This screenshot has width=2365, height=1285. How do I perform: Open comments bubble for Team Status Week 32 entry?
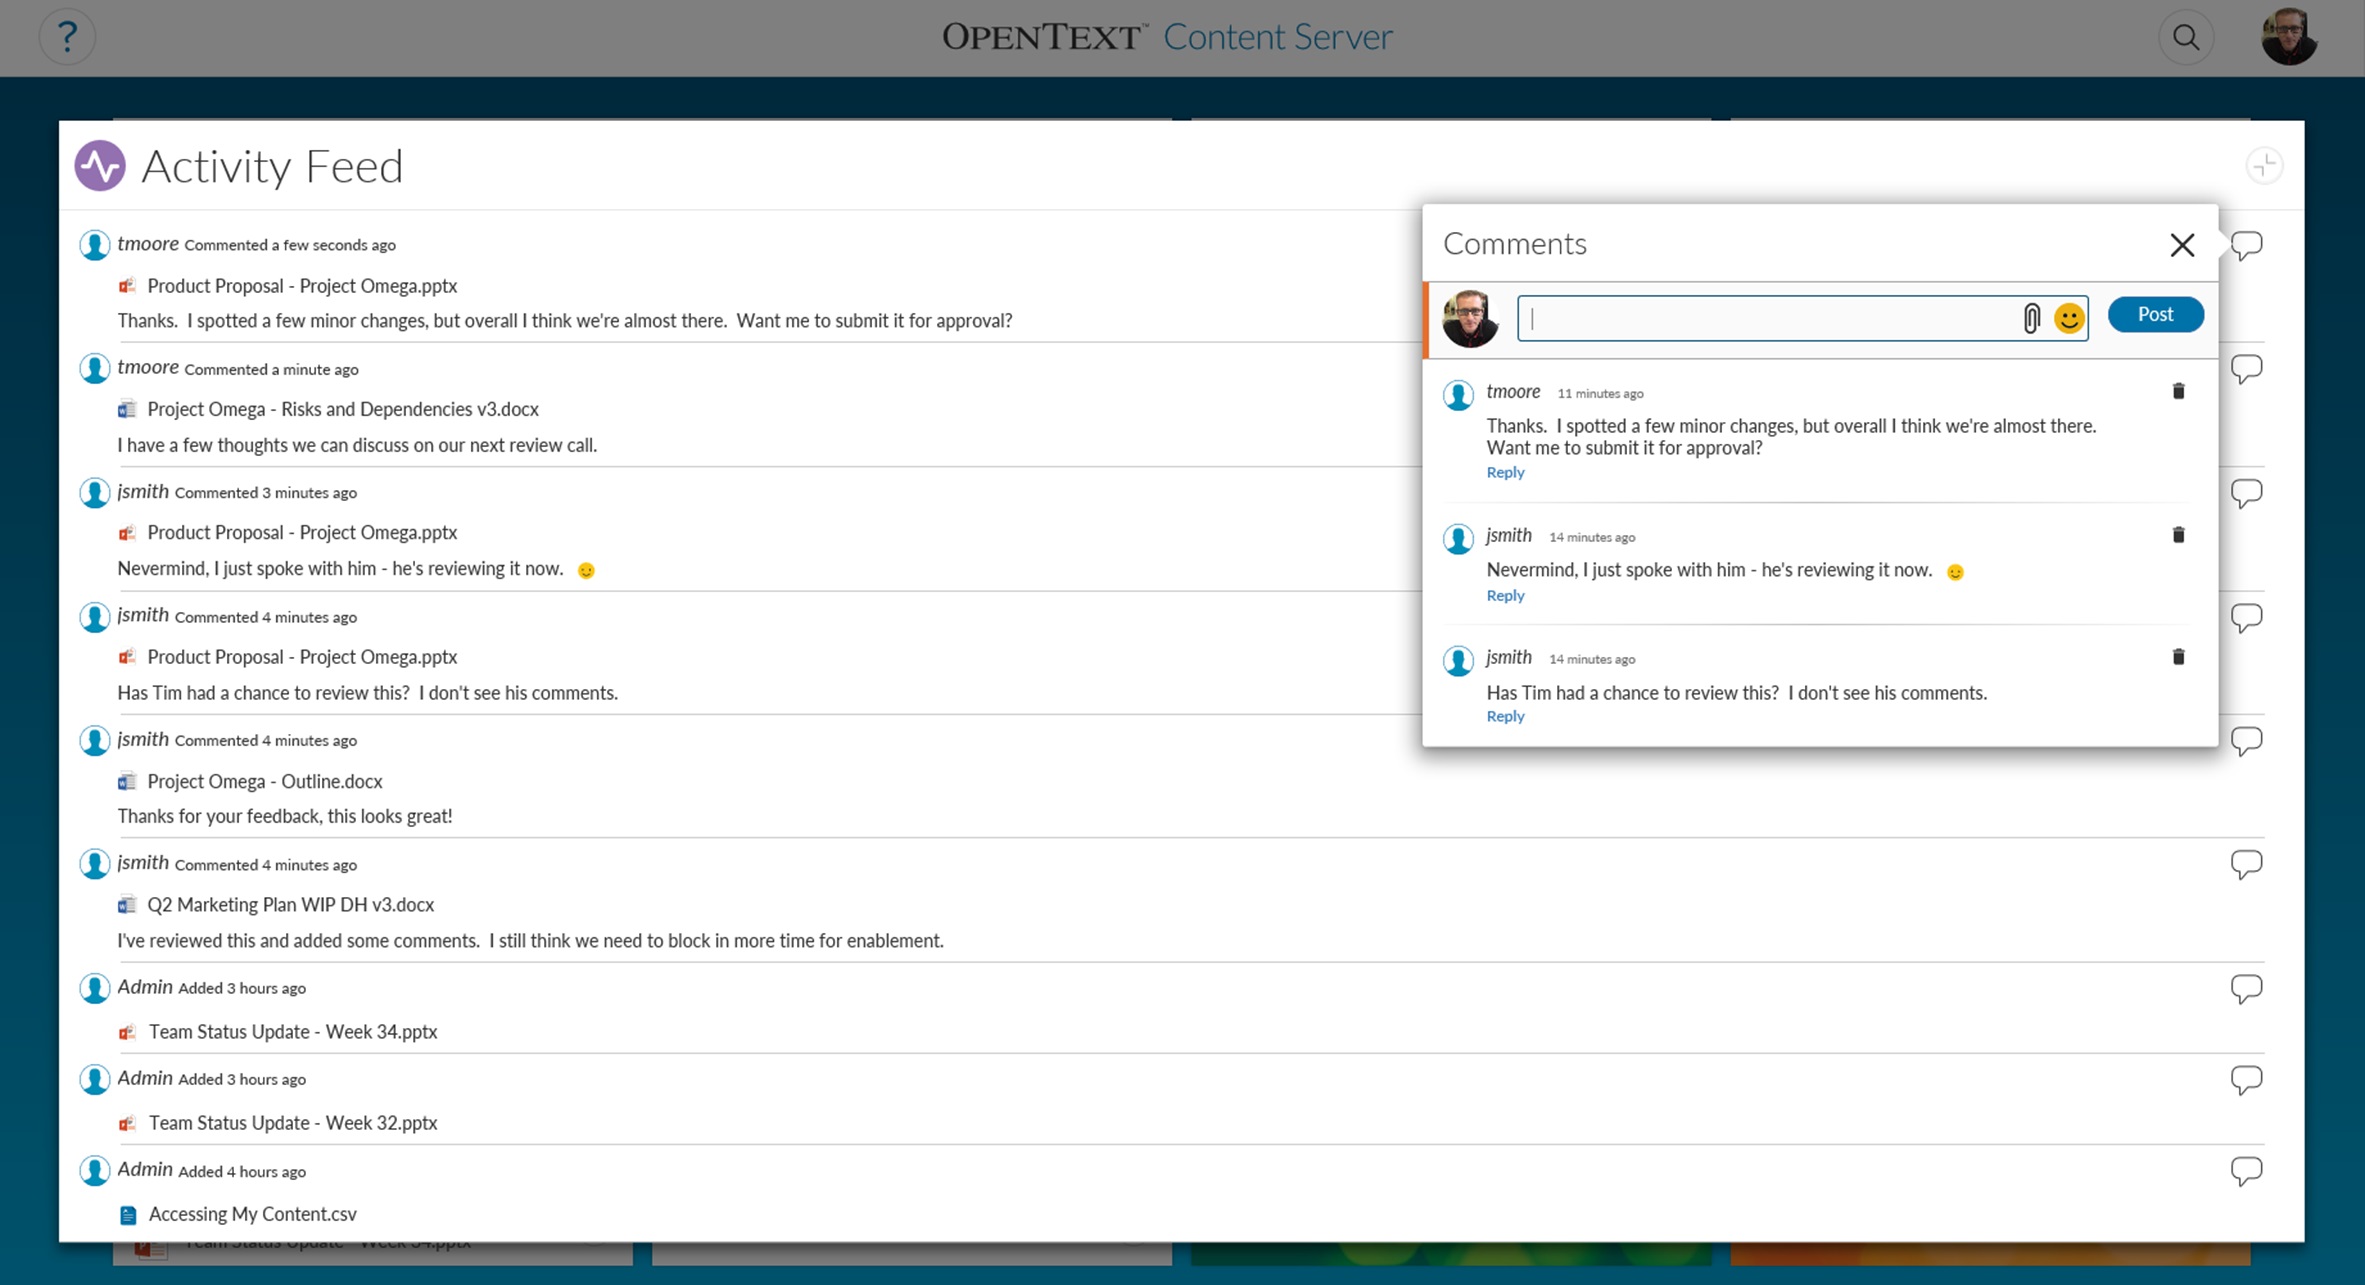2246,1080
